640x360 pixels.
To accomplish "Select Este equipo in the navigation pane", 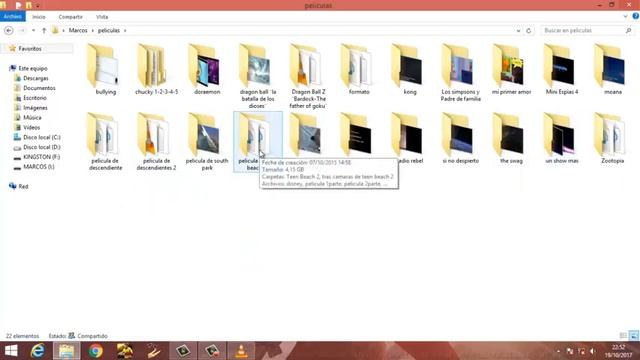I will 33,68.
